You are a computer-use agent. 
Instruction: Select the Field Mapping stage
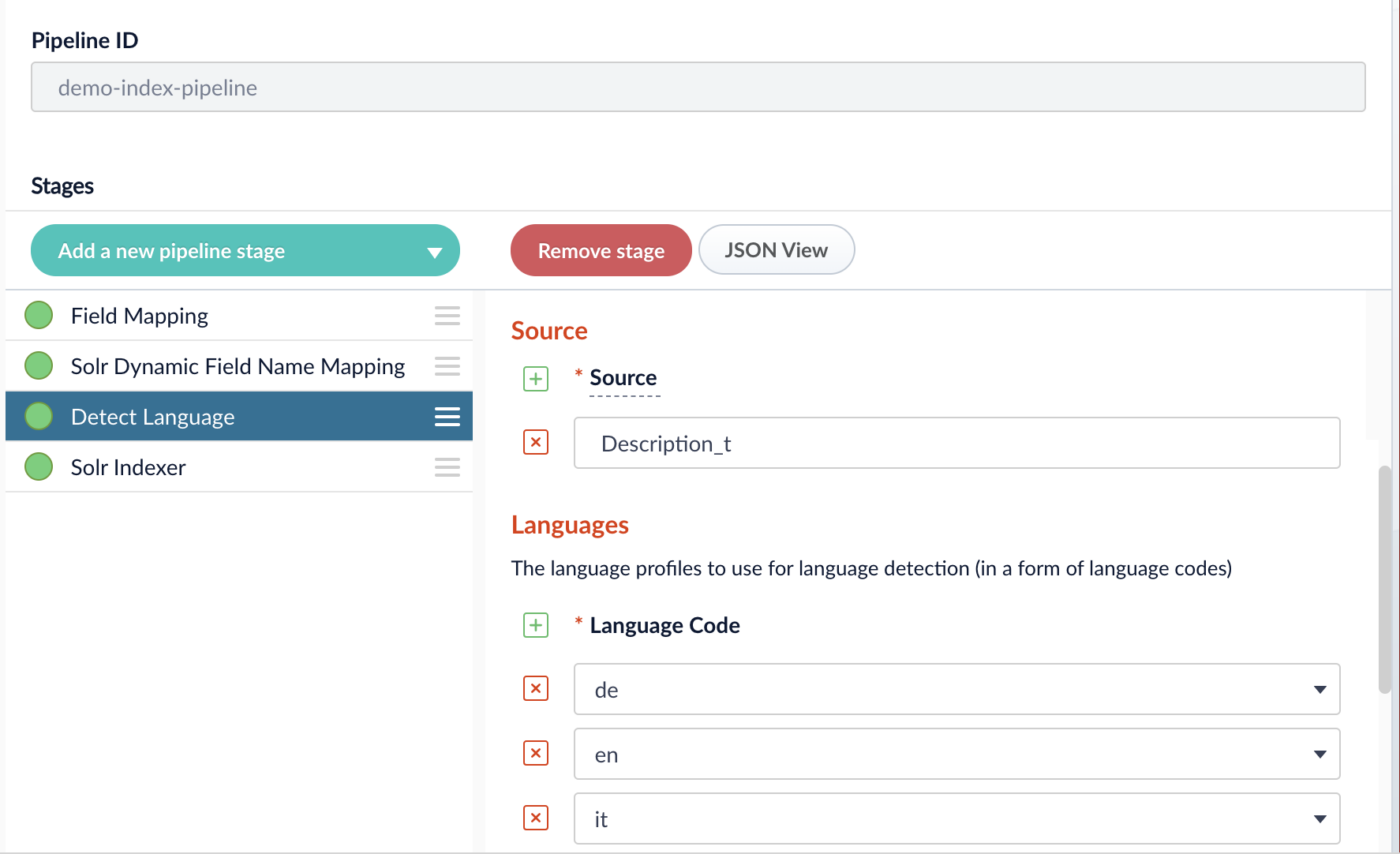139,316
